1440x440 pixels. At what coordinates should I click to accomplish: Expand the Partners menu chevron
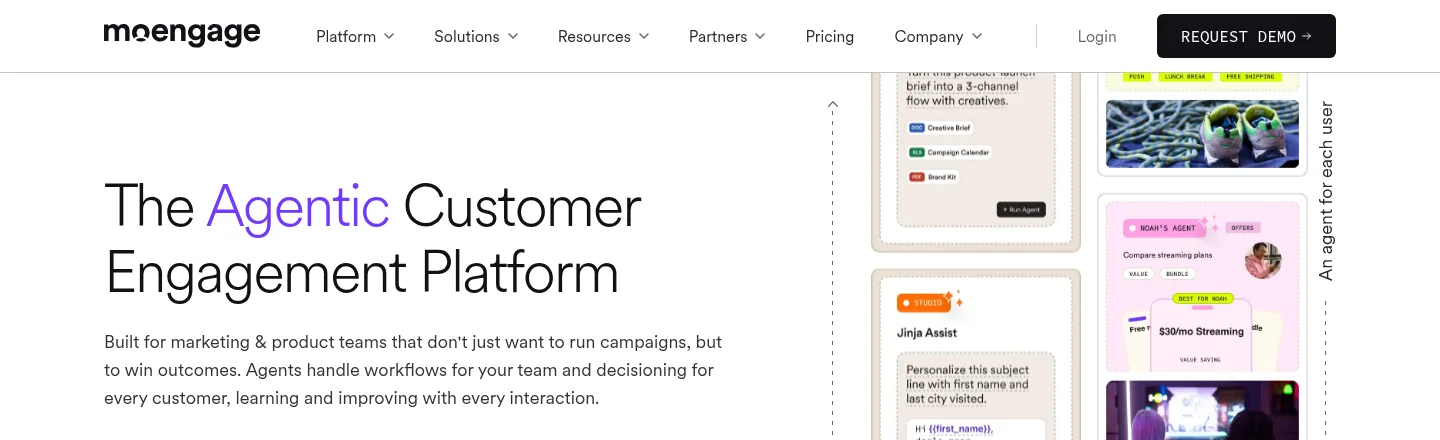[760, 36]
